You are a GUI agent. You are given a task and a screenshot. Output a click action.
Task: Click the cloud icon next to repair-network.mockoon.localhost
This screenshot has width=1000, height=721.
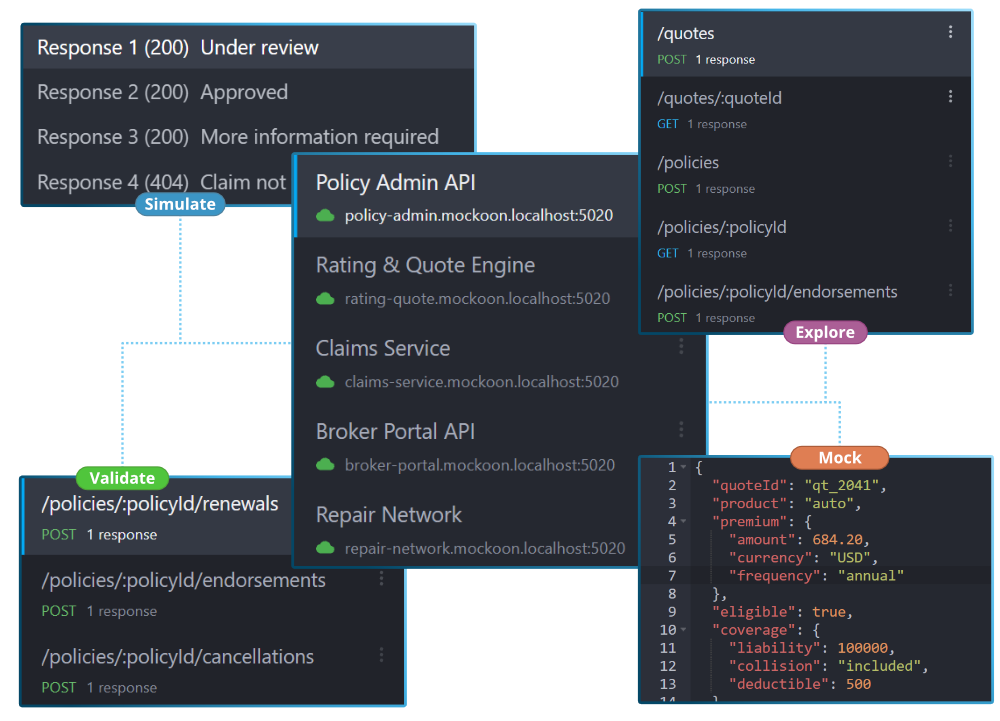325,548
